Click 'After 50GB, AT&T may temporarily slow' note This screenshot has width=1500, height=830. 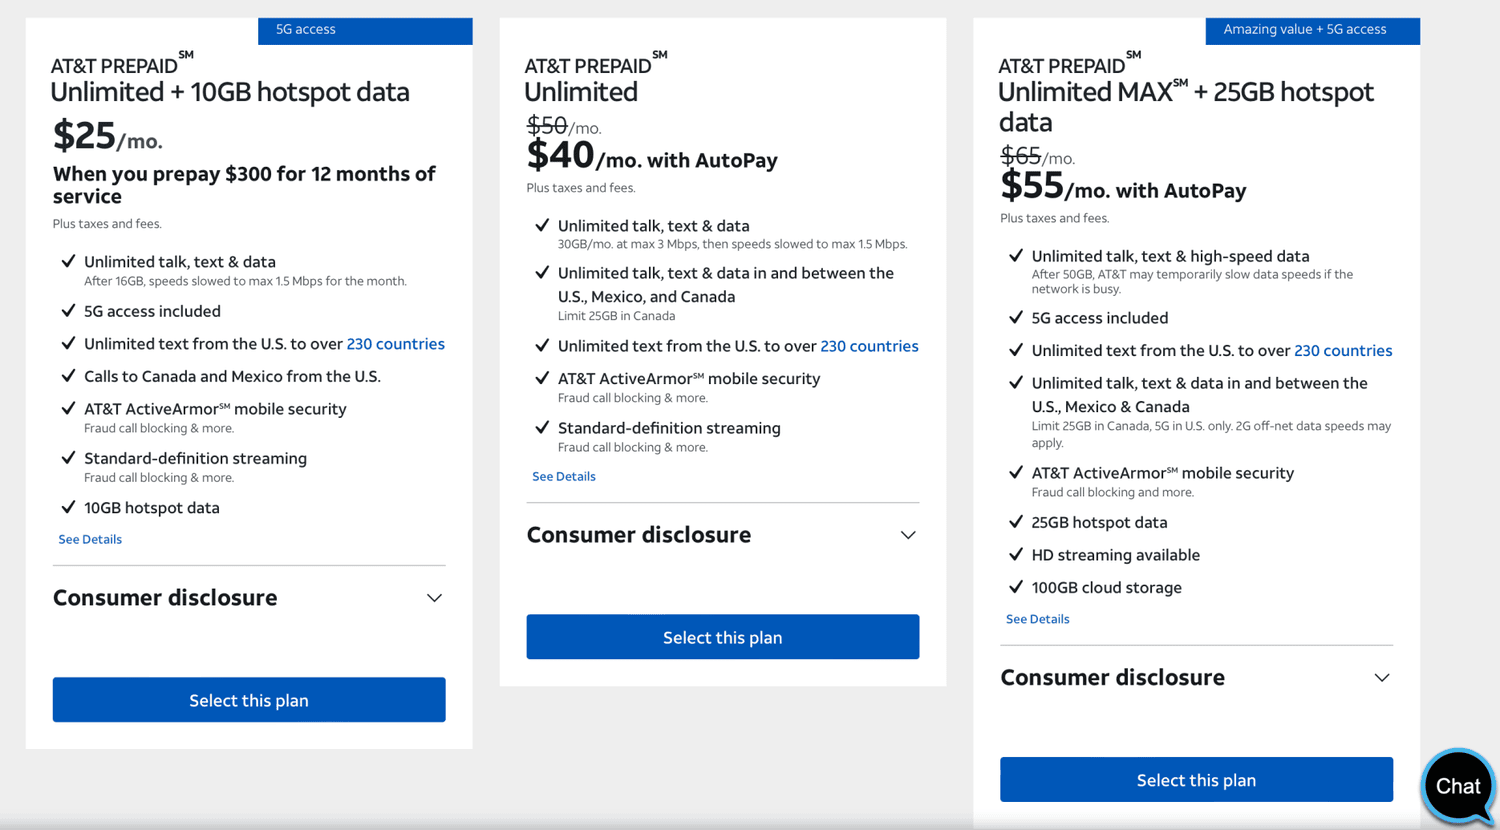(1192, 281)
